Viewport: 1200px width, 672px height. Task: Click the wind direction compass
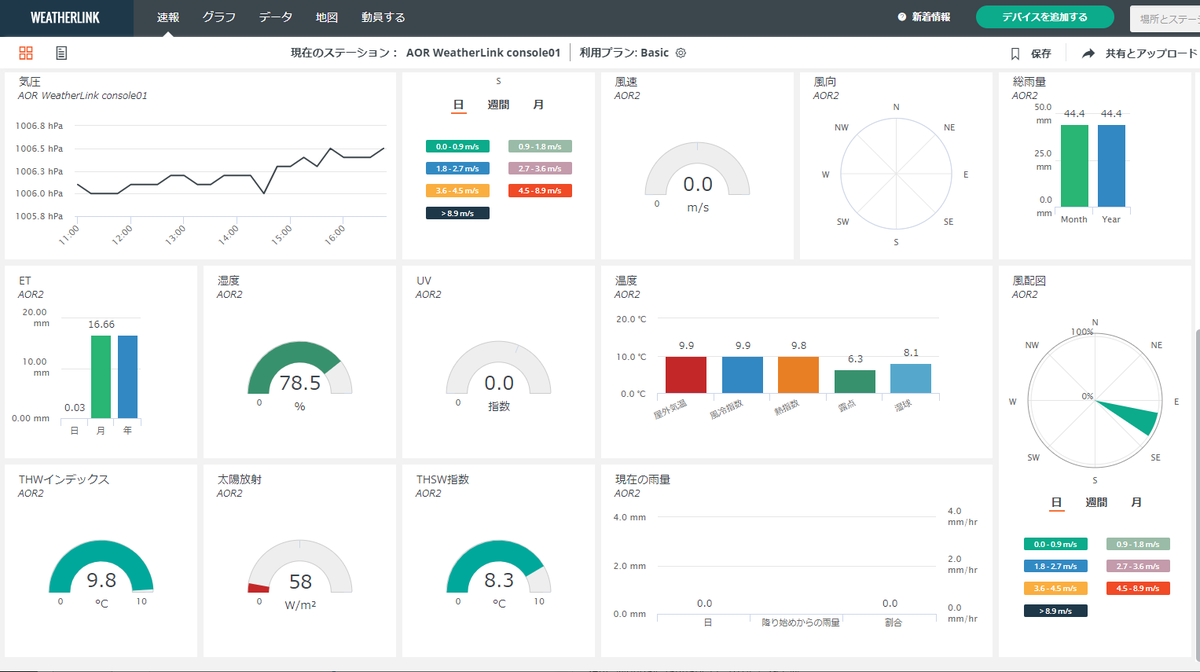(896, 175)
